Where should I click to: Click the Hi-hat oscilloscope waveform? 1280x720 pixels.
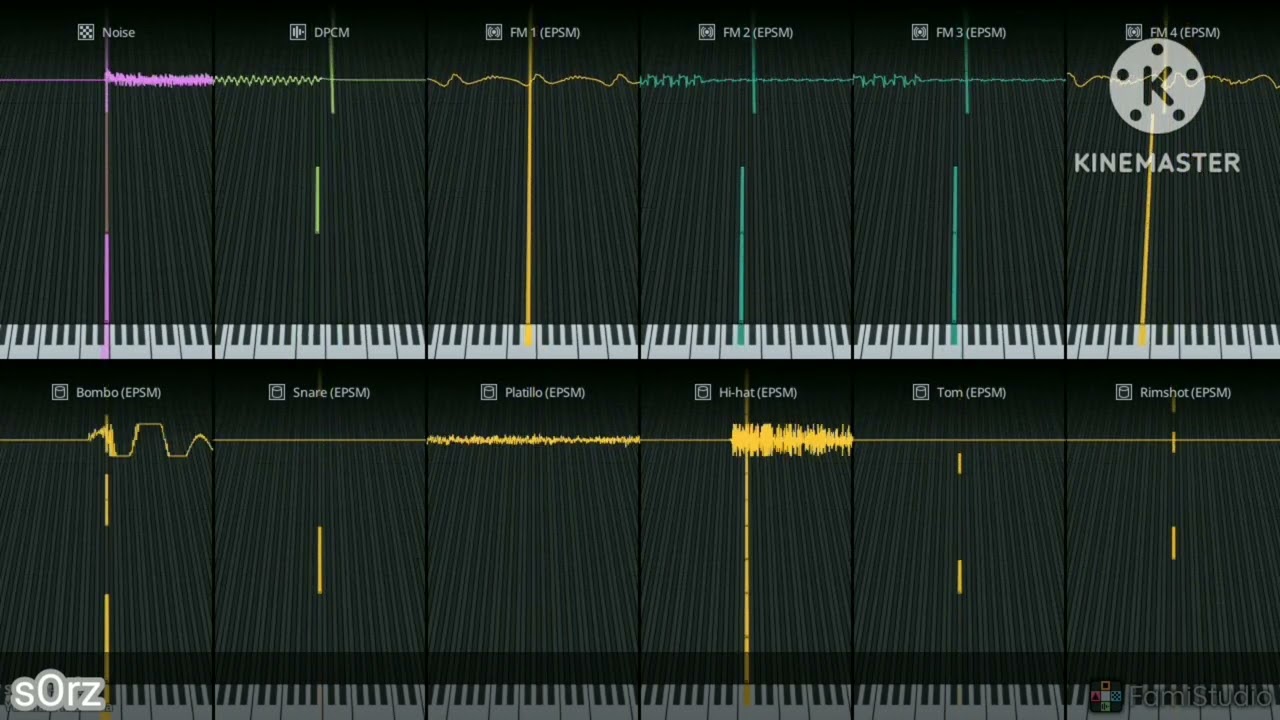791,440
